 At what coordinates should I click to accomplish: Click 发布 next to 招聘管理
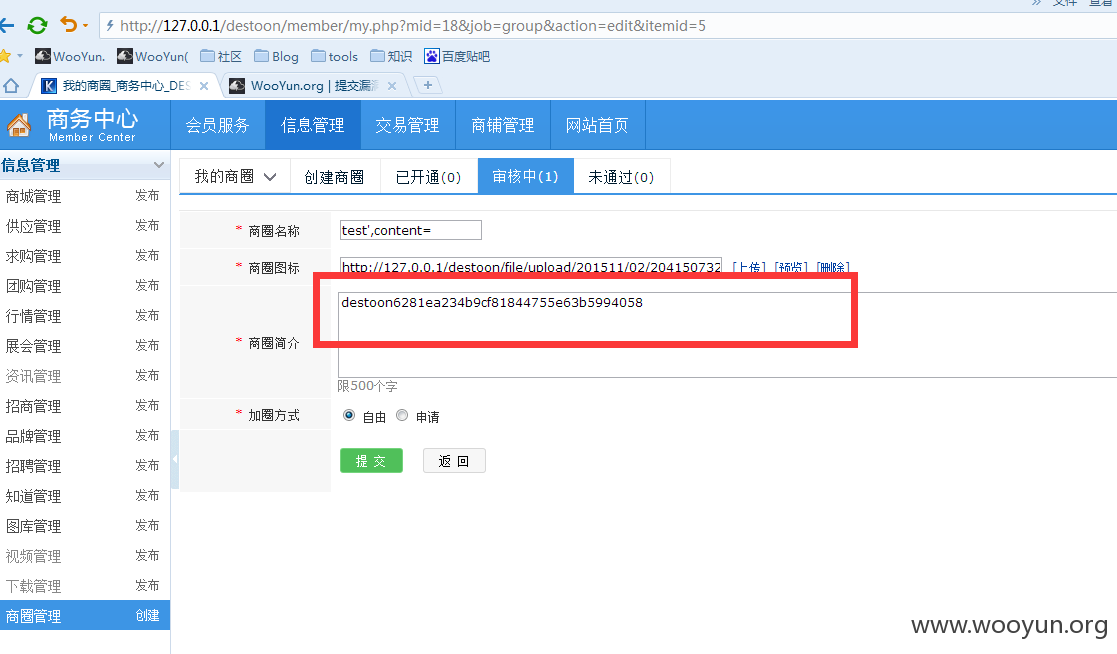(147, 465)
